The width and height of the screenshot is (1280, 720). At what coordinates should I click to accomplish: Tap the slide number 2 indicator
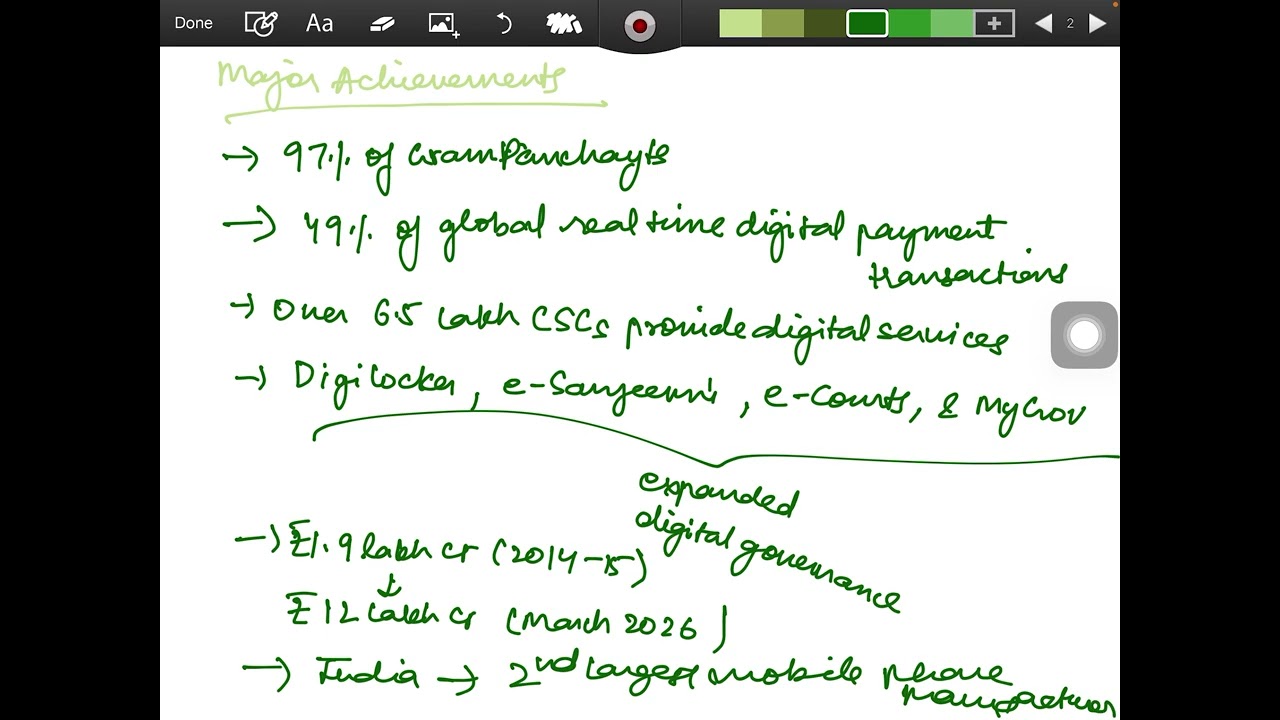pyautogui.click(x=1070, y=23)
